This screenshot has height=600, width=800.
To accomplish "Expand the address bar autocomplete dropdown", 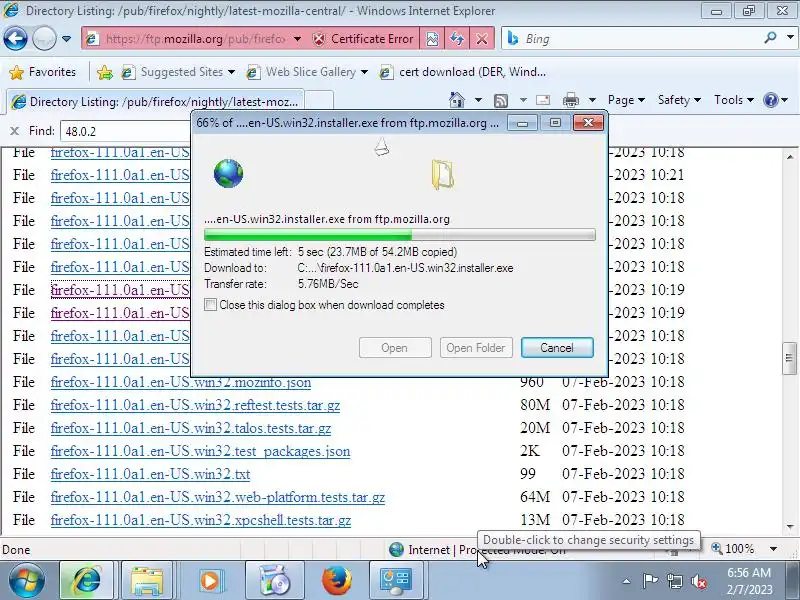I will (297, 39).
